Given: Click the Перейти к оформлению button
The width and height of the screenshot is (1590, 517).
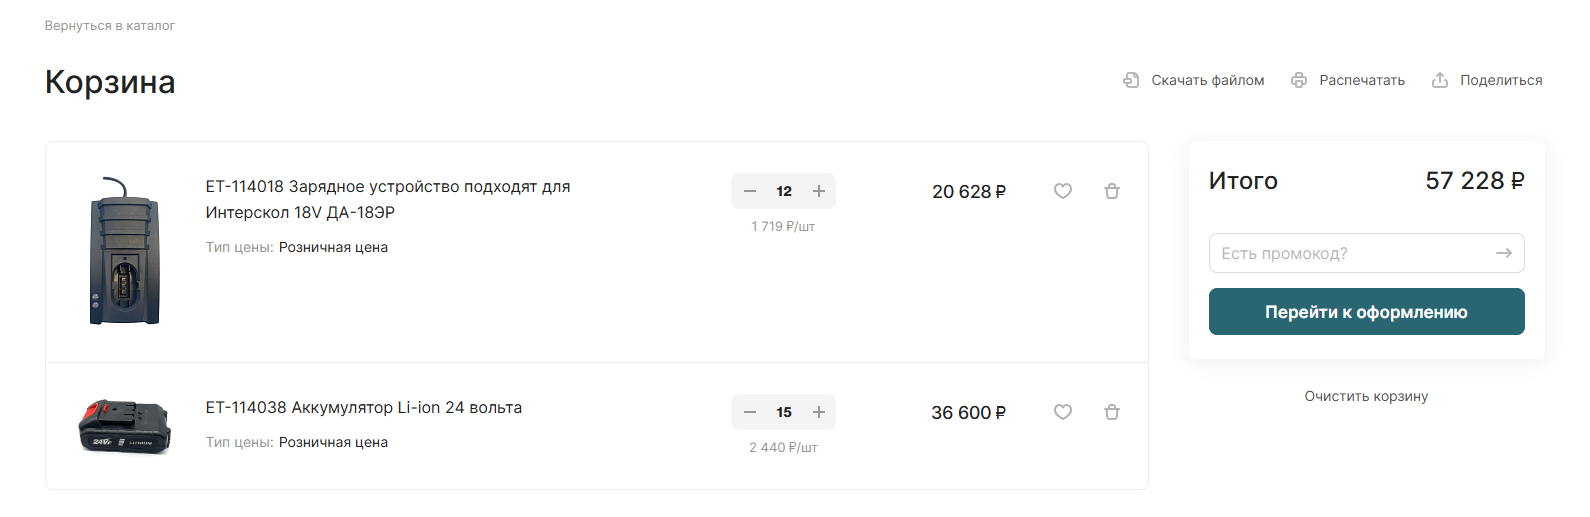Looking at the screenshot, I should click(1366, 312).
